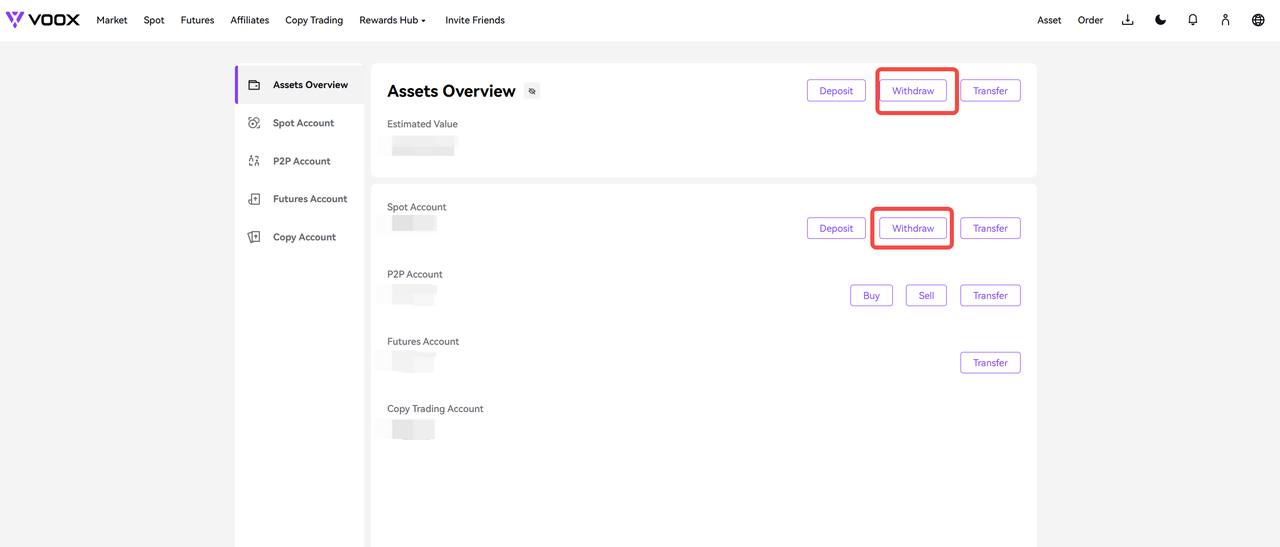Click Withdraw in Assets Overview header
The height and width of the screenshot is (547, 1280).
pyautogui.click(x=913, y=91)
